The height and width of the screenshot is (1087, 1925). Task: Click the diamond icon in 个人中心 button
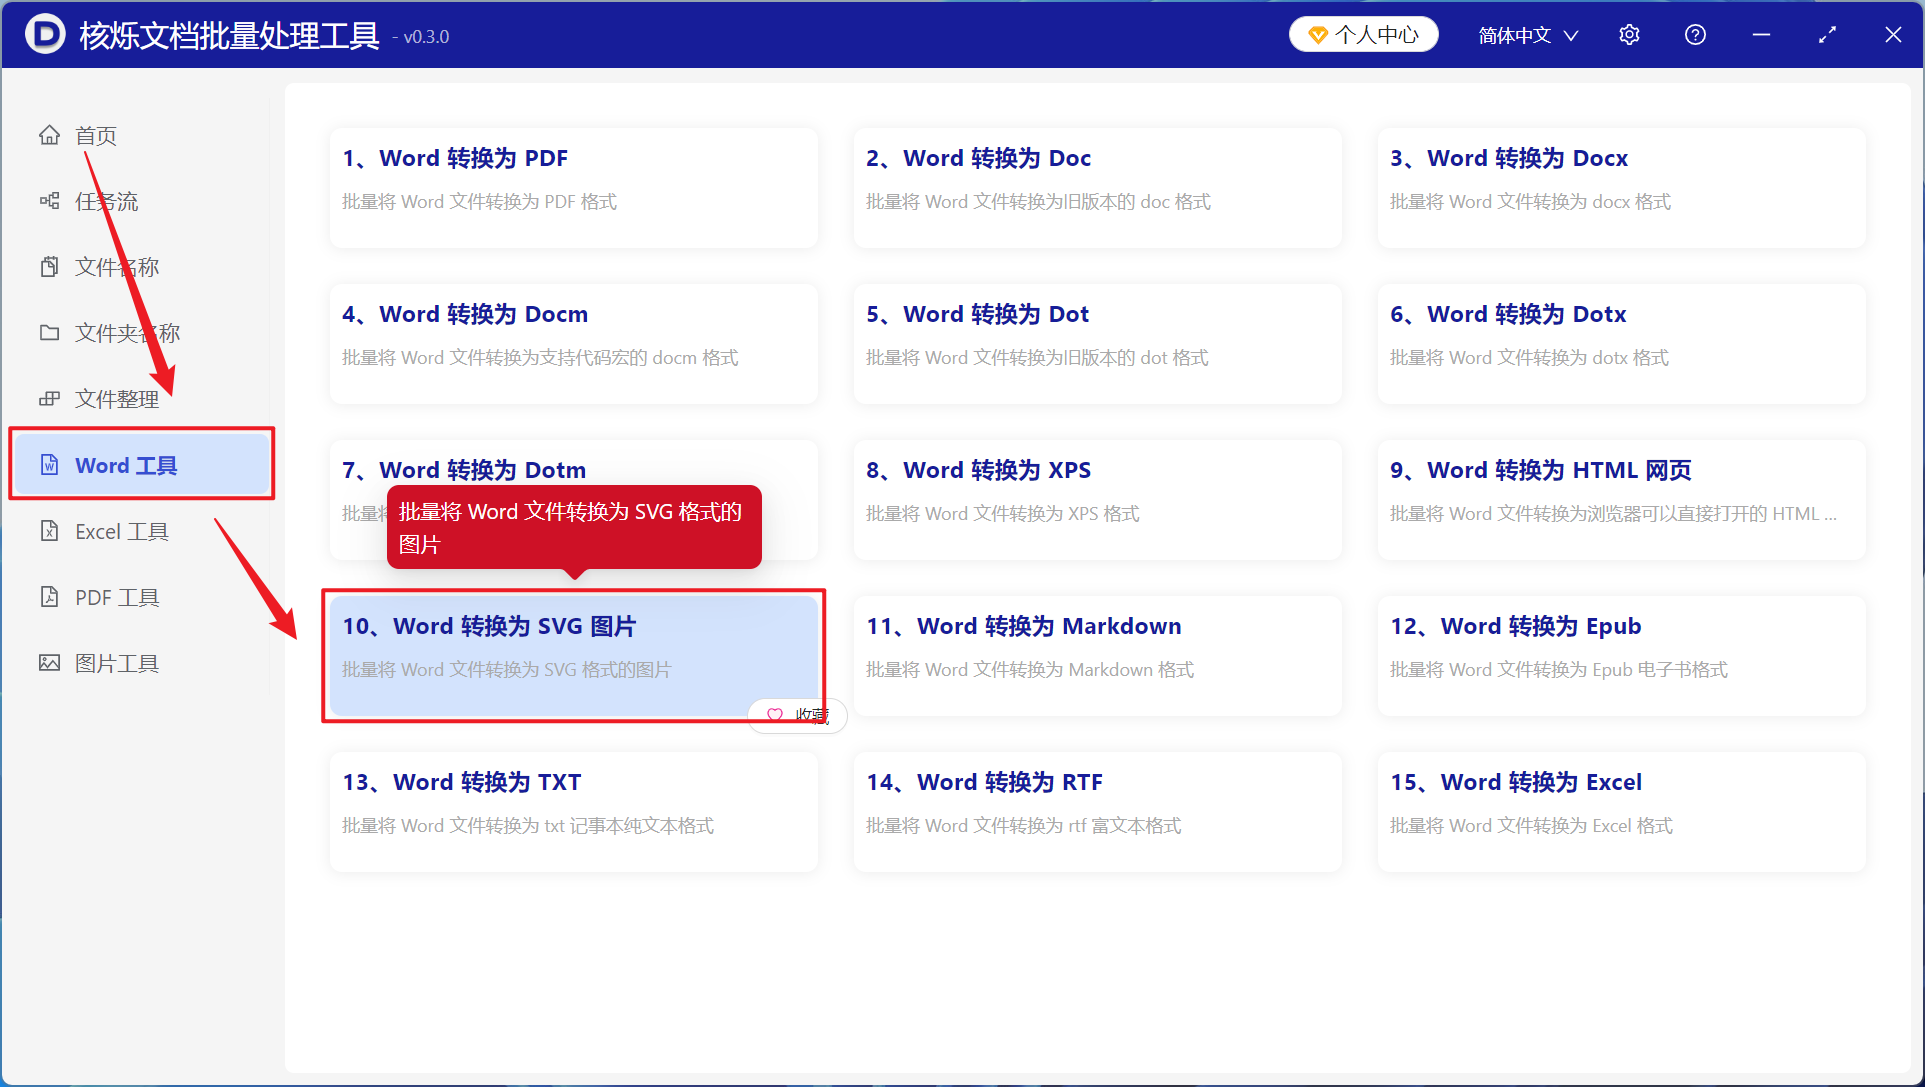pyautogui.click(x=1318, y=35)
